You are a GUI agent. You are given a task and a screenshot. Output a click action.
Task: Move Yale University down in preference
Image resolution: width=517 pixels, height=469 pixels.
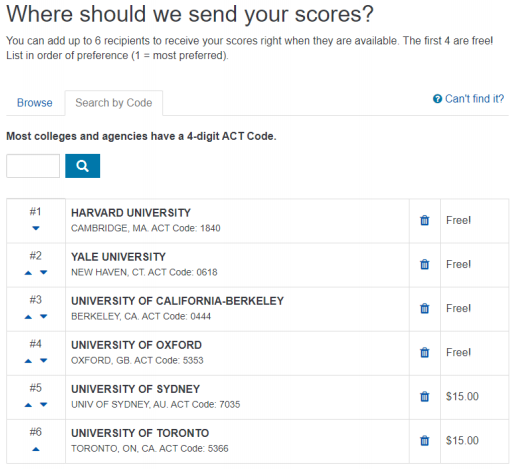click(x=44, y=272)
